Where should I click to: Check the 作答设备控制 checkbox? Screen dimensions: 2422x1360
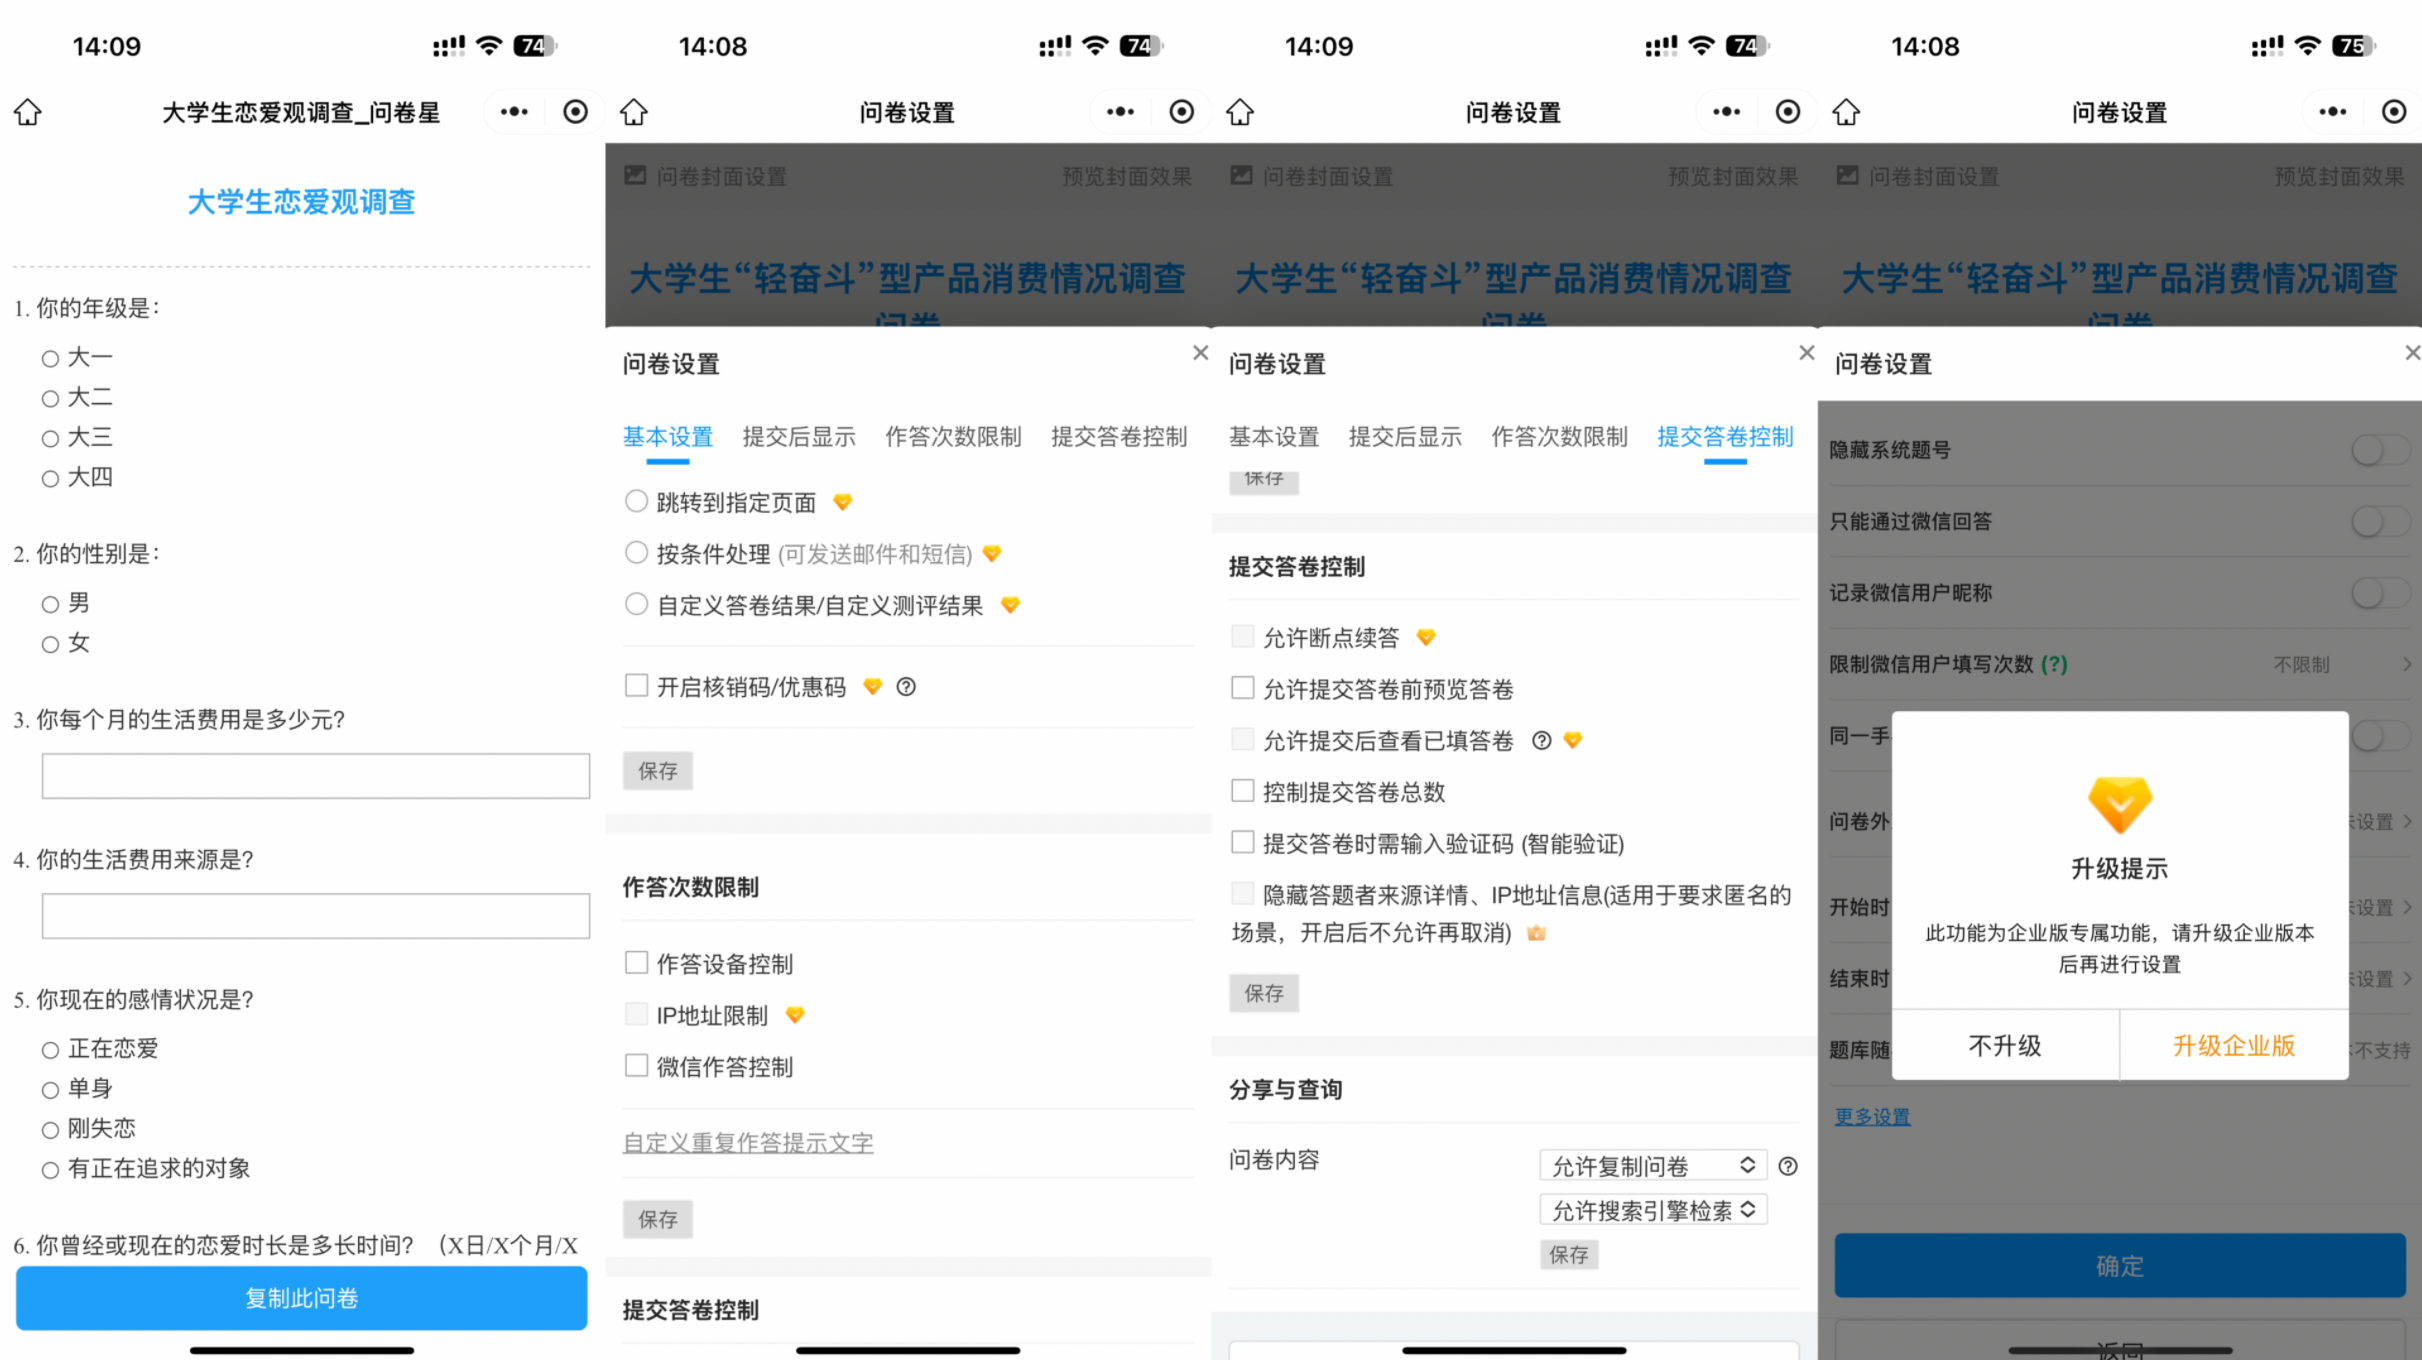coord(636,963)
